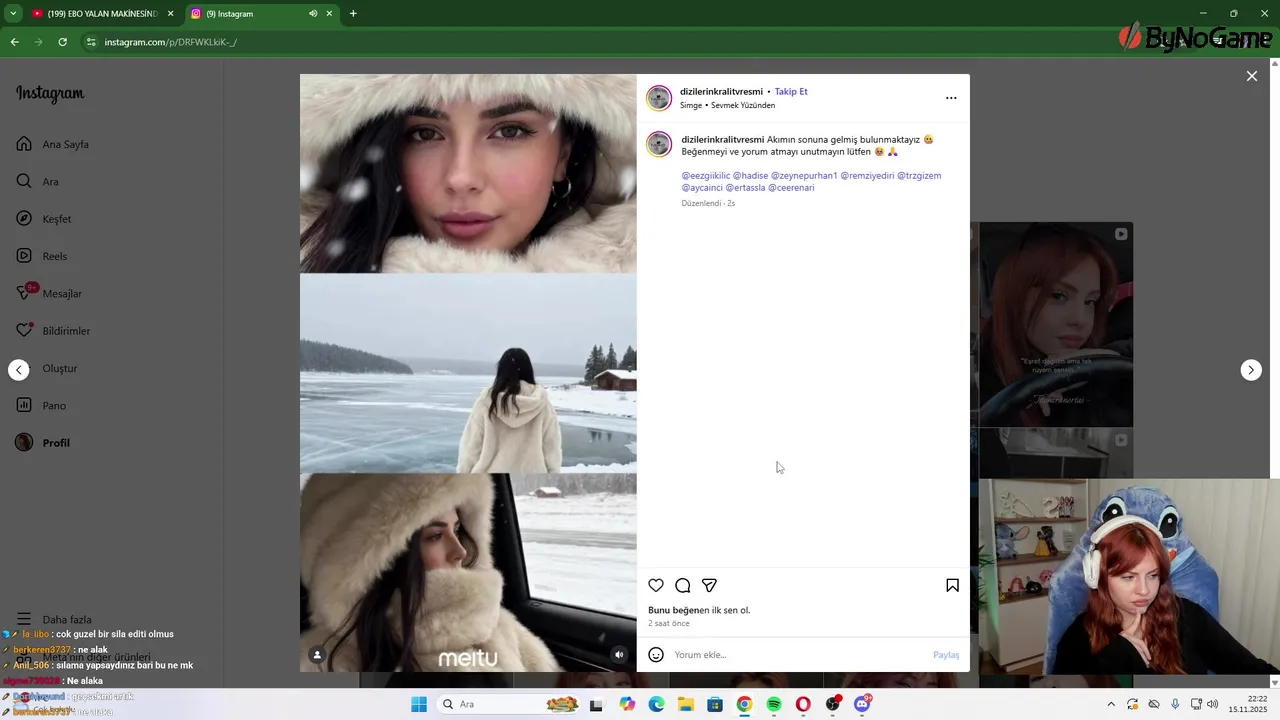Viewport: 1280px width, 720px height.
Task: Click the taskbar Ara search box
Action: (509, 704)
